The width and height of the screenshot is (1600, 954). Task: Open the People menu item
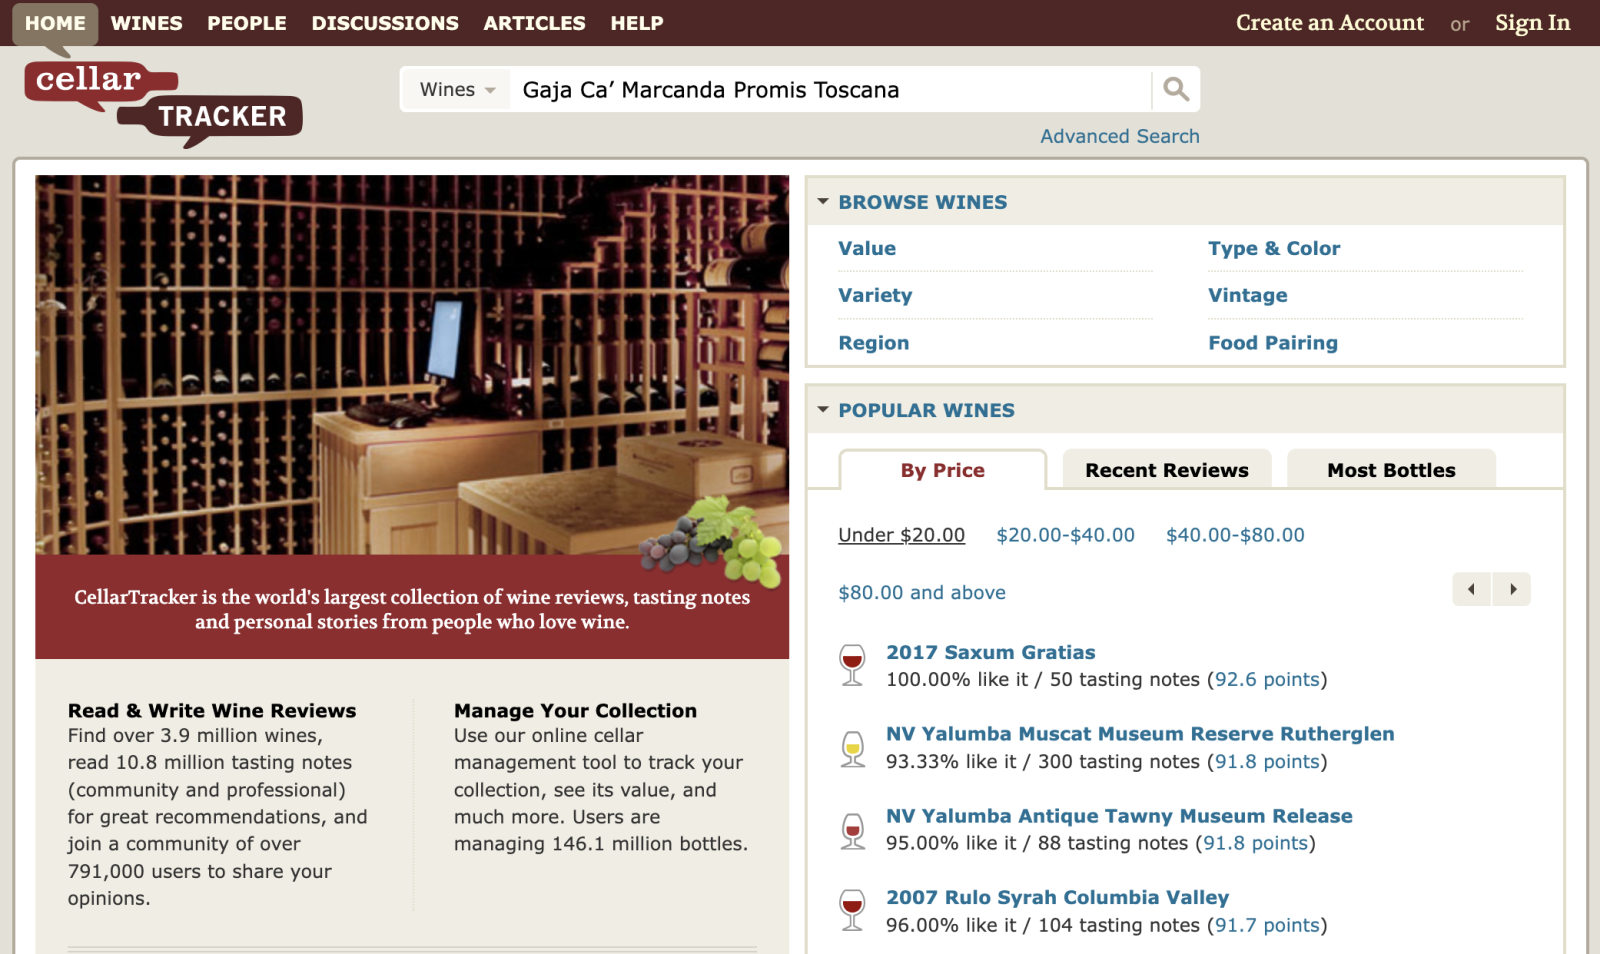[x=247, y=23]
